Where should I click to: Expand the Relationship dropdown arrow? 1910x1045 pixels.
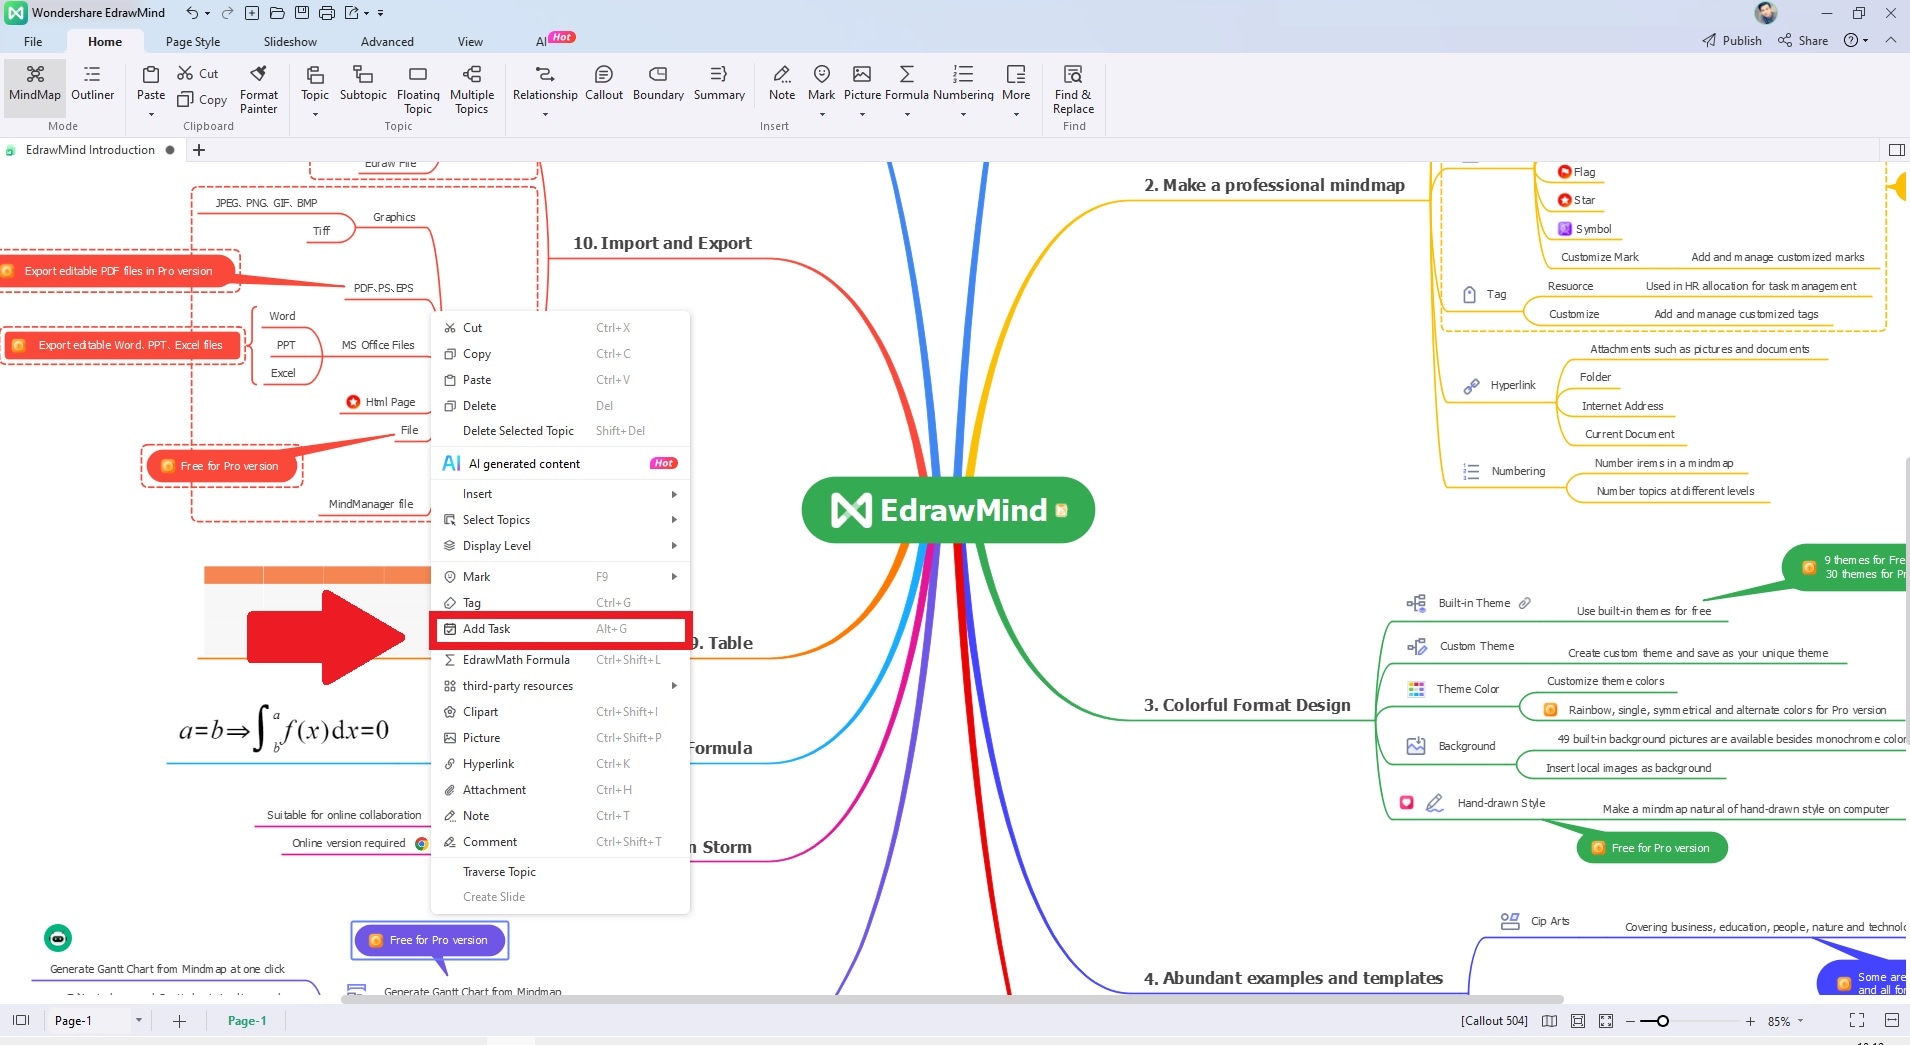click(545, 114)
